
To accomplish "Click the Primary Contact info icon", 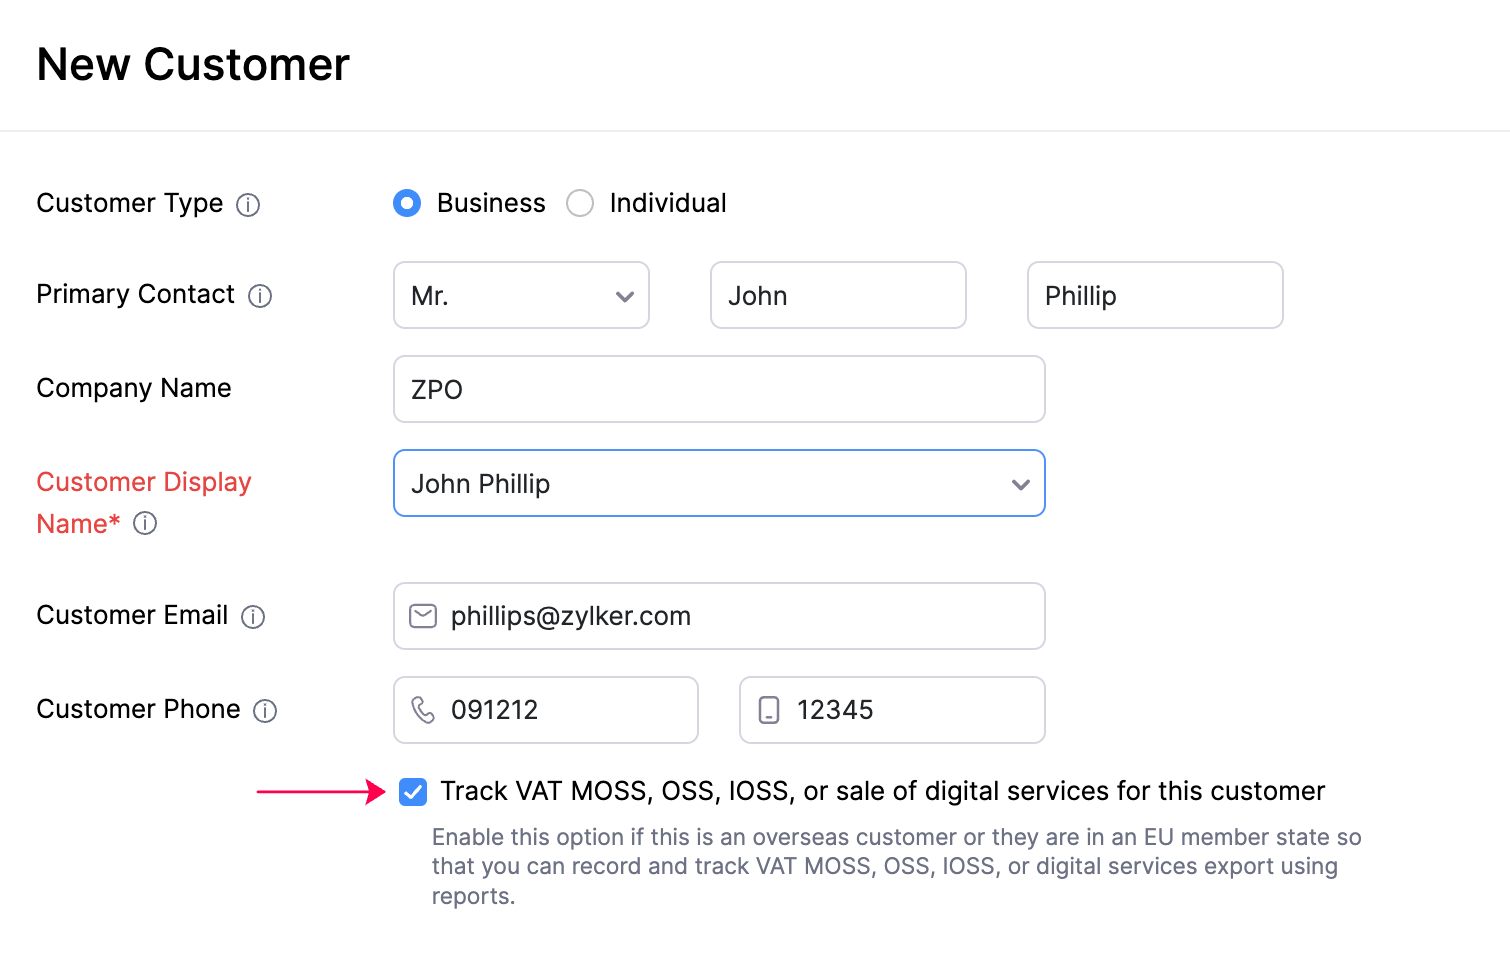I will (x=260, y=296).
